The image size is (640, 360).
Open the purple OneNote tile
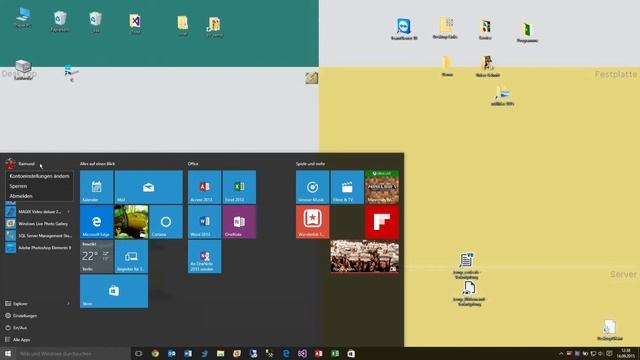click(x=239, y=222)
